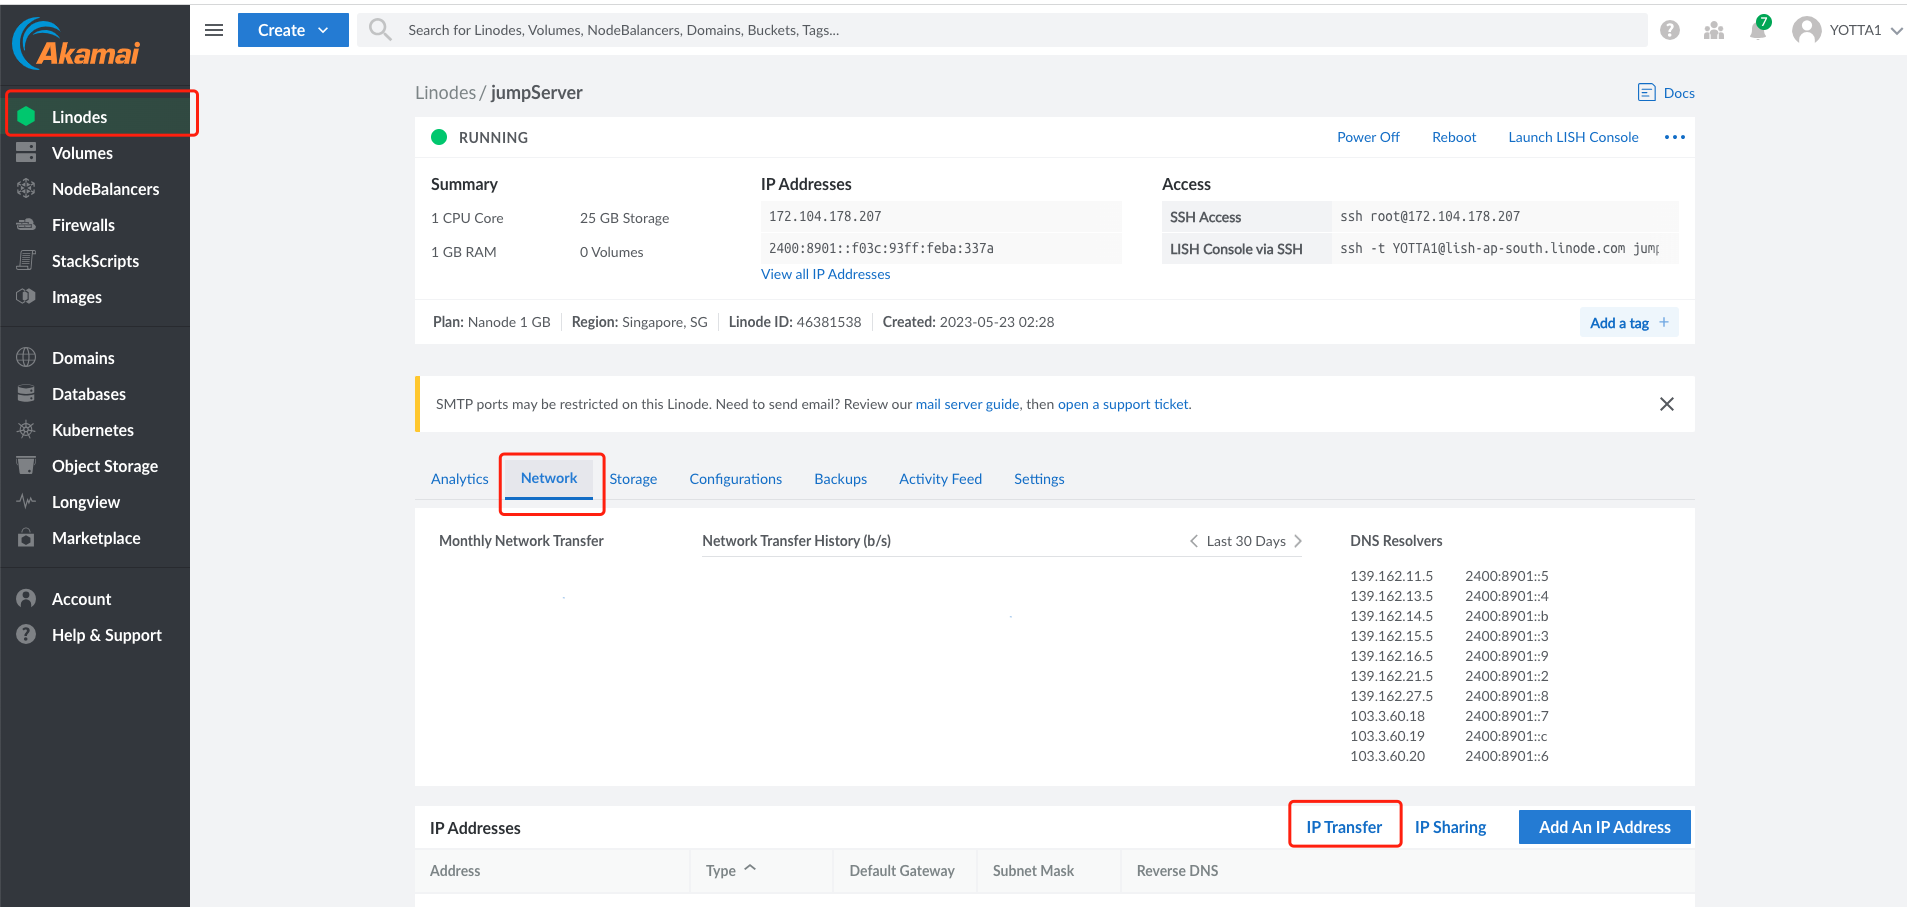
Task: Click Reboot
Action: point(1454,137)
